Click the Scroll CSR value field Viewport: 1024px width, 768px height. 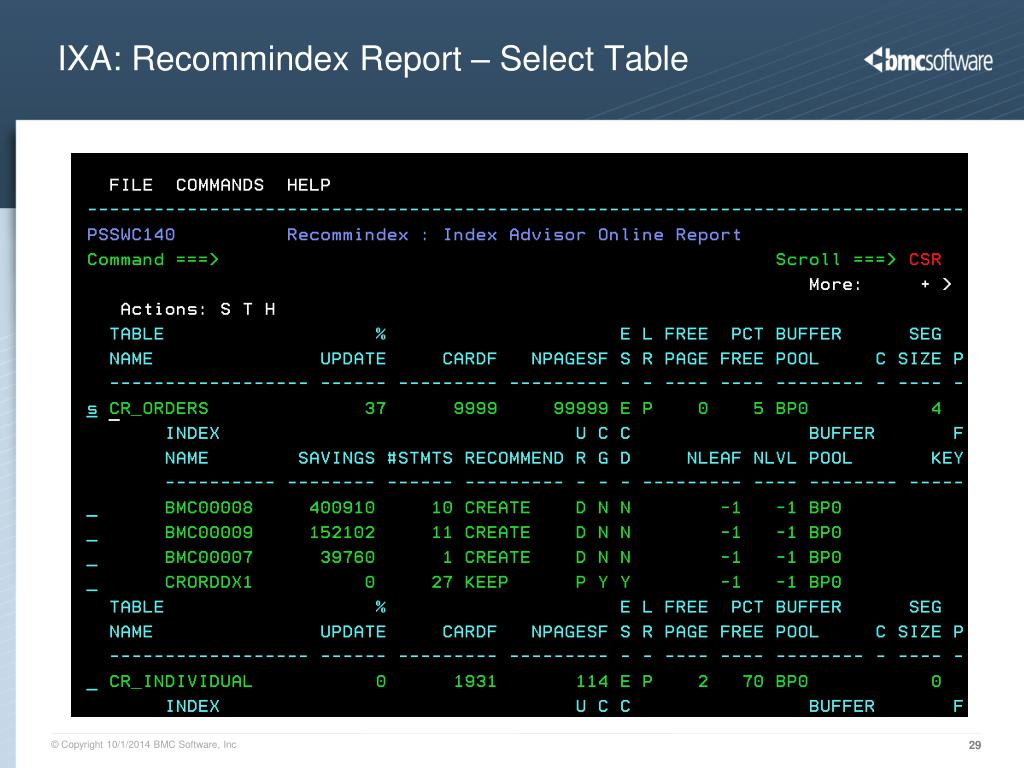925,259
